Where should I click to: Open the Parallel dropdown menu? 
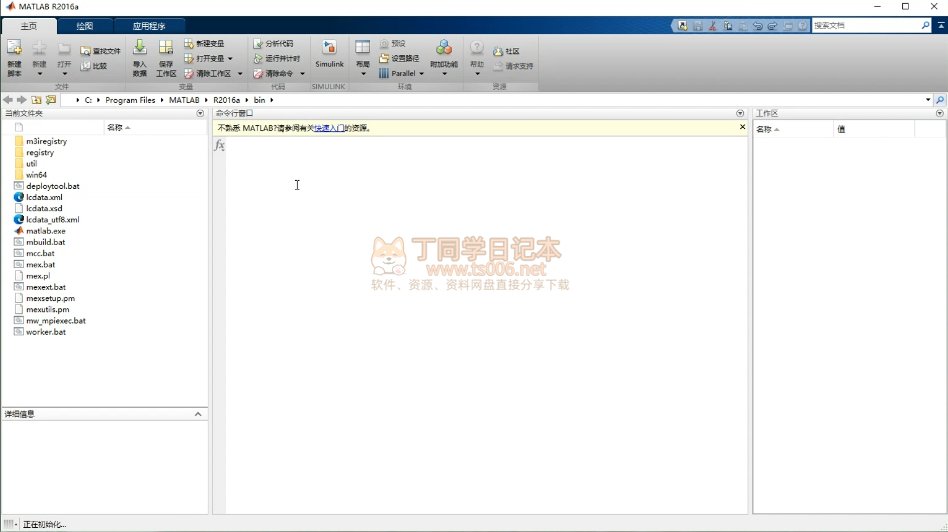(x=401, y=73)
